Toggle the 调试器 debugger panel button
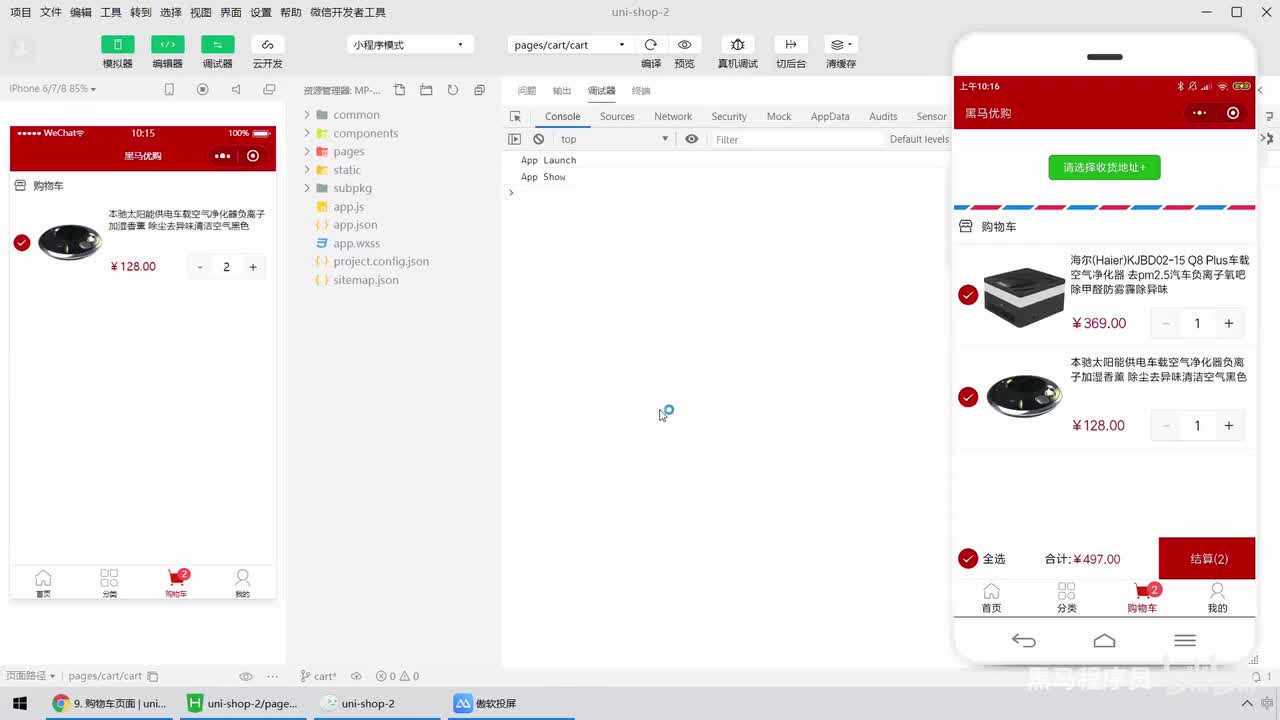The height and width of the screenshot is (720, 1280). (218, 45)
